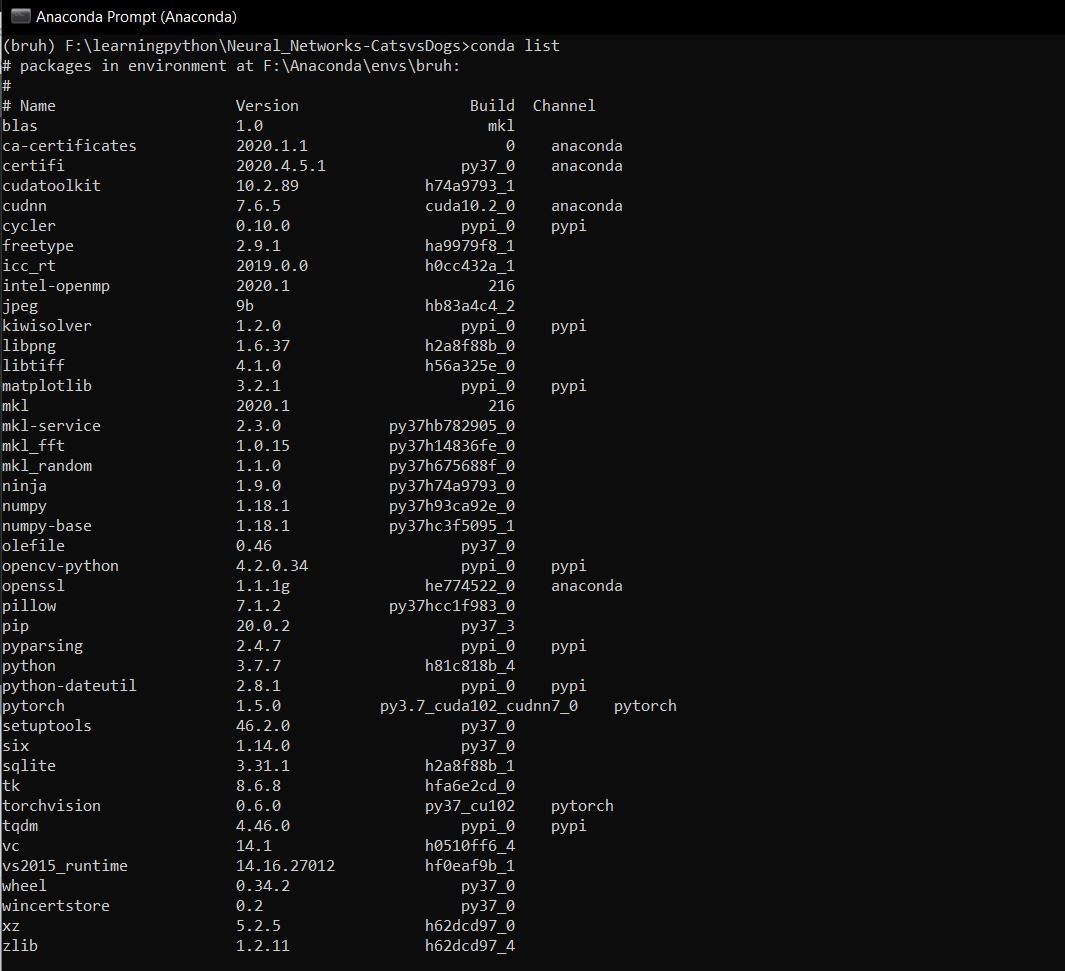Click the 'setuptools' package name
The height and width of the screenshot is (971, 1065).
47,726
